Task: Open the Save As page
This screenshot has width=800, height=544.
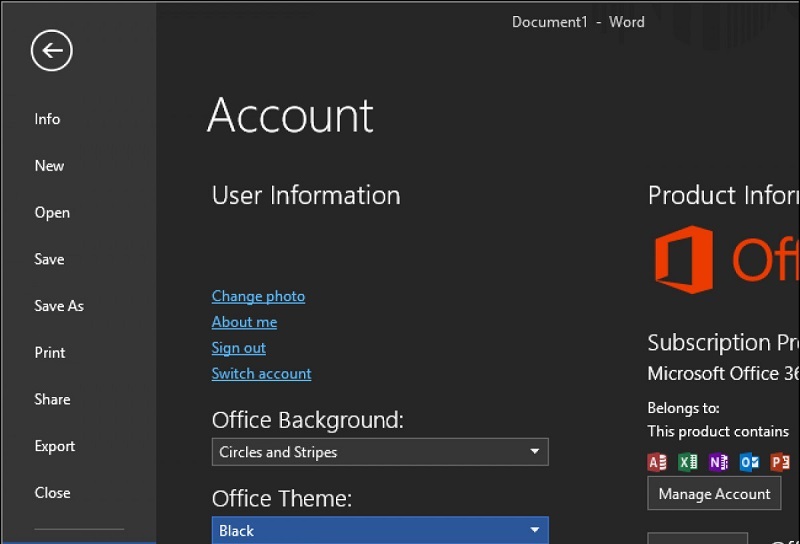Action: point(59,306)
